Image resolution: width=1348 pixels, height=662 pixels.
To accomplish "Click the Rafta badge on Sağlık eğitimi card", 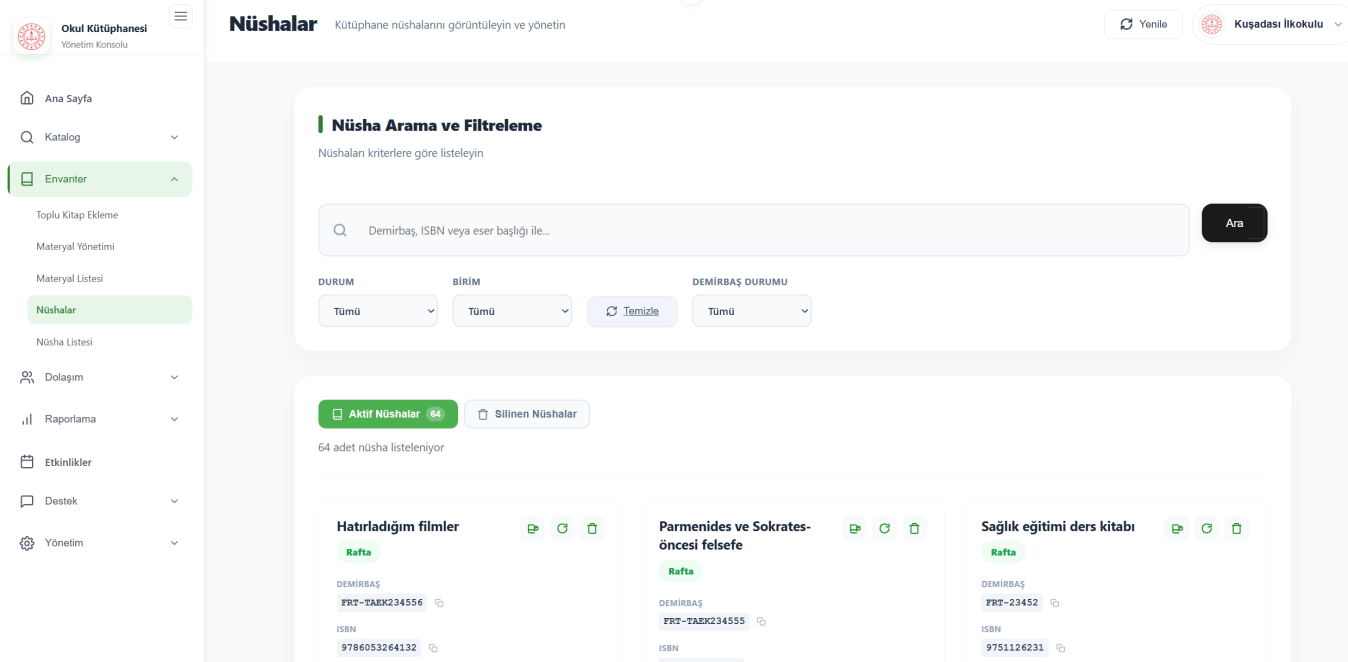I will click(x=1003, y=552).
